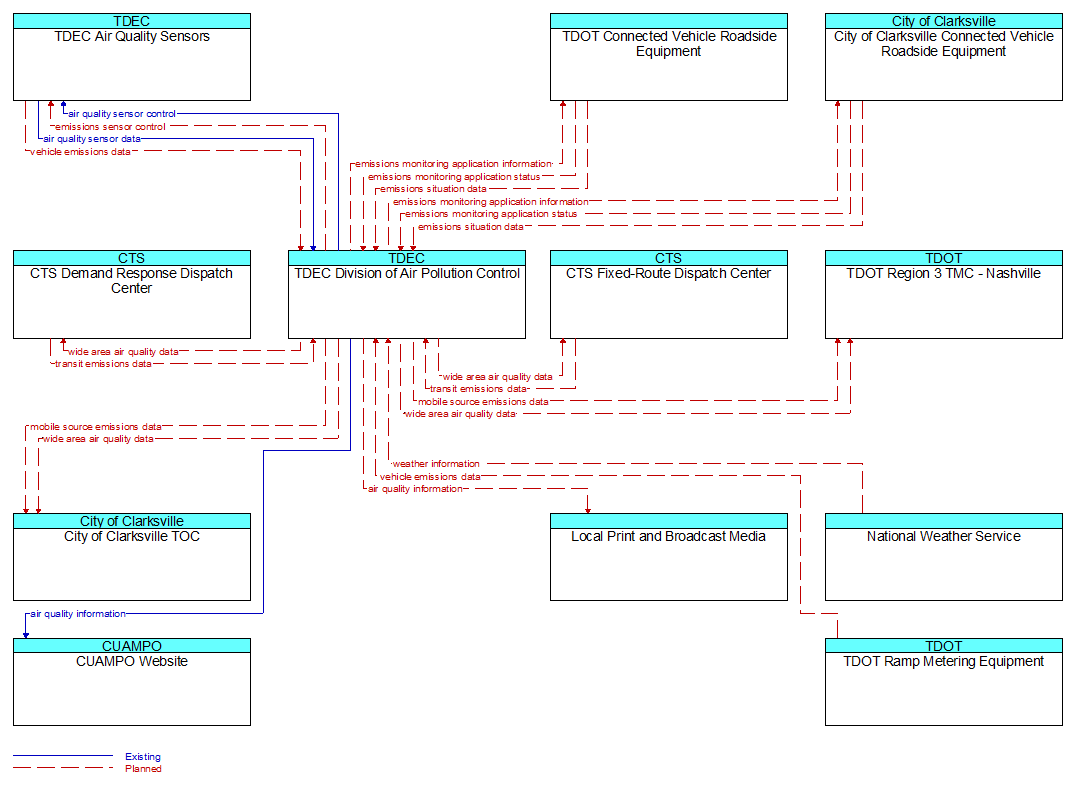Click 'transit emissions data' label under CTS Fixed-Route
This screenshot has height=787, width=1073.
pyautogui.click(x=478, y=389)
